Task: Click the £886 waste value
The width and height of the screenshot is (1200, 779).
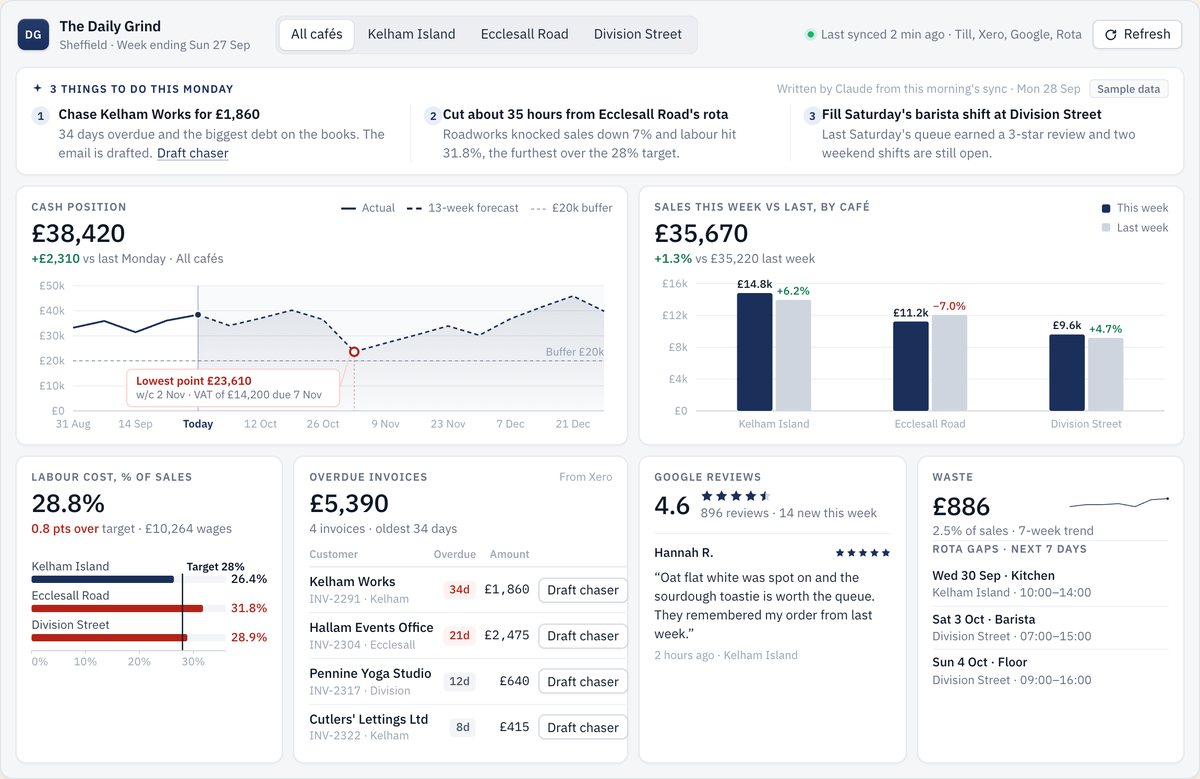Action: [961, 507]
